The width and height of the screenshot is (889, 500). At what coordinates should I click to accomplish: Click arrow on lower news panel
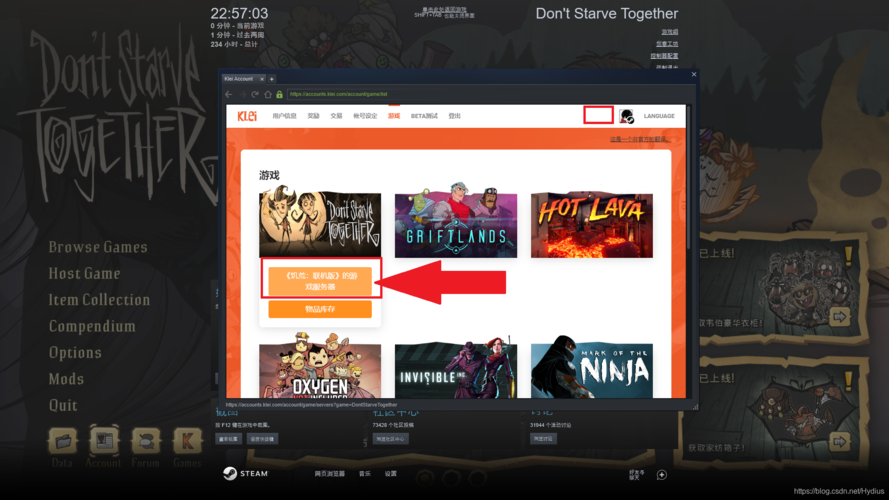tap(840, 441)
